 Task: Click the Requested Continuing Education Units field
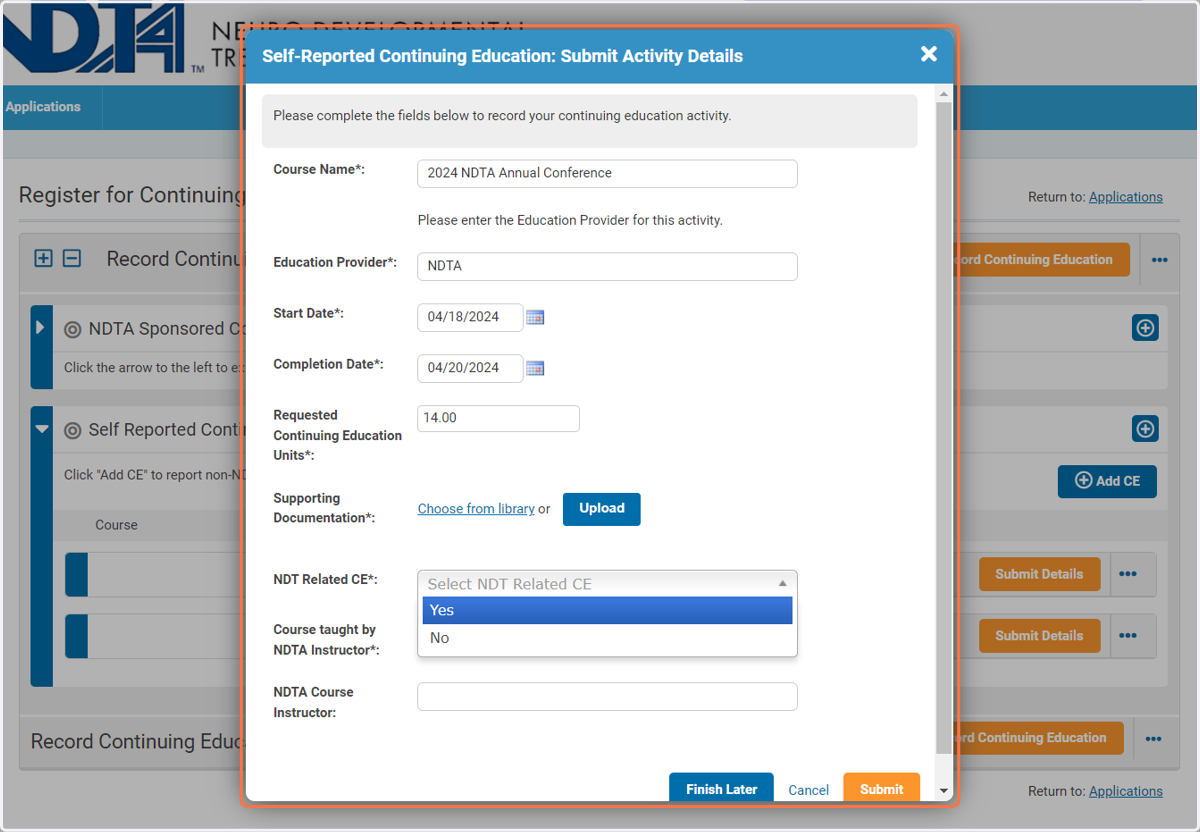coord(498,418)
